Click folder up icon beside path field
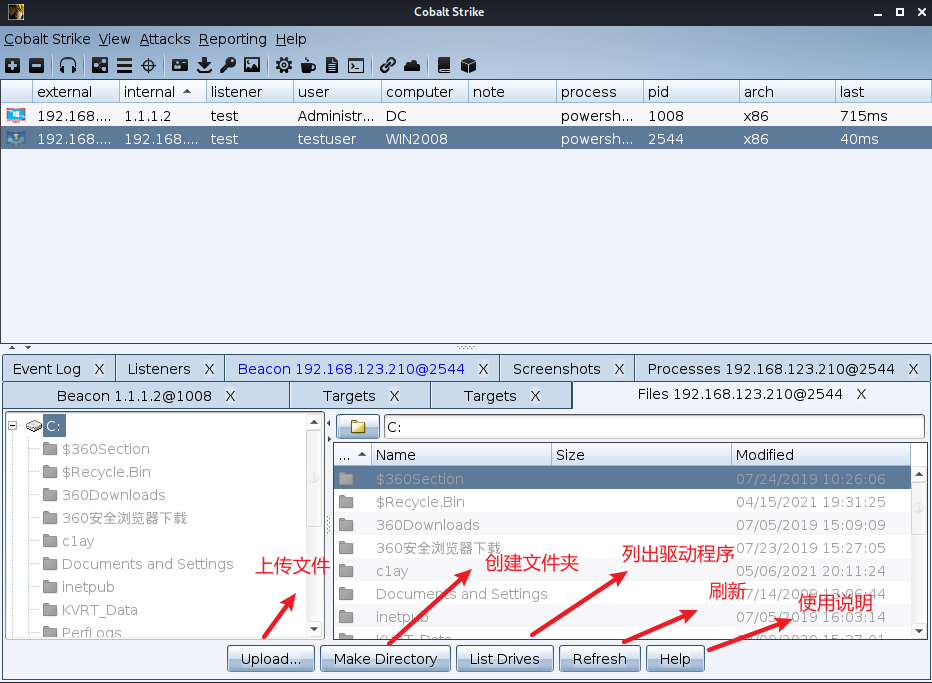The image size is (932, 683). coord(358,427)
